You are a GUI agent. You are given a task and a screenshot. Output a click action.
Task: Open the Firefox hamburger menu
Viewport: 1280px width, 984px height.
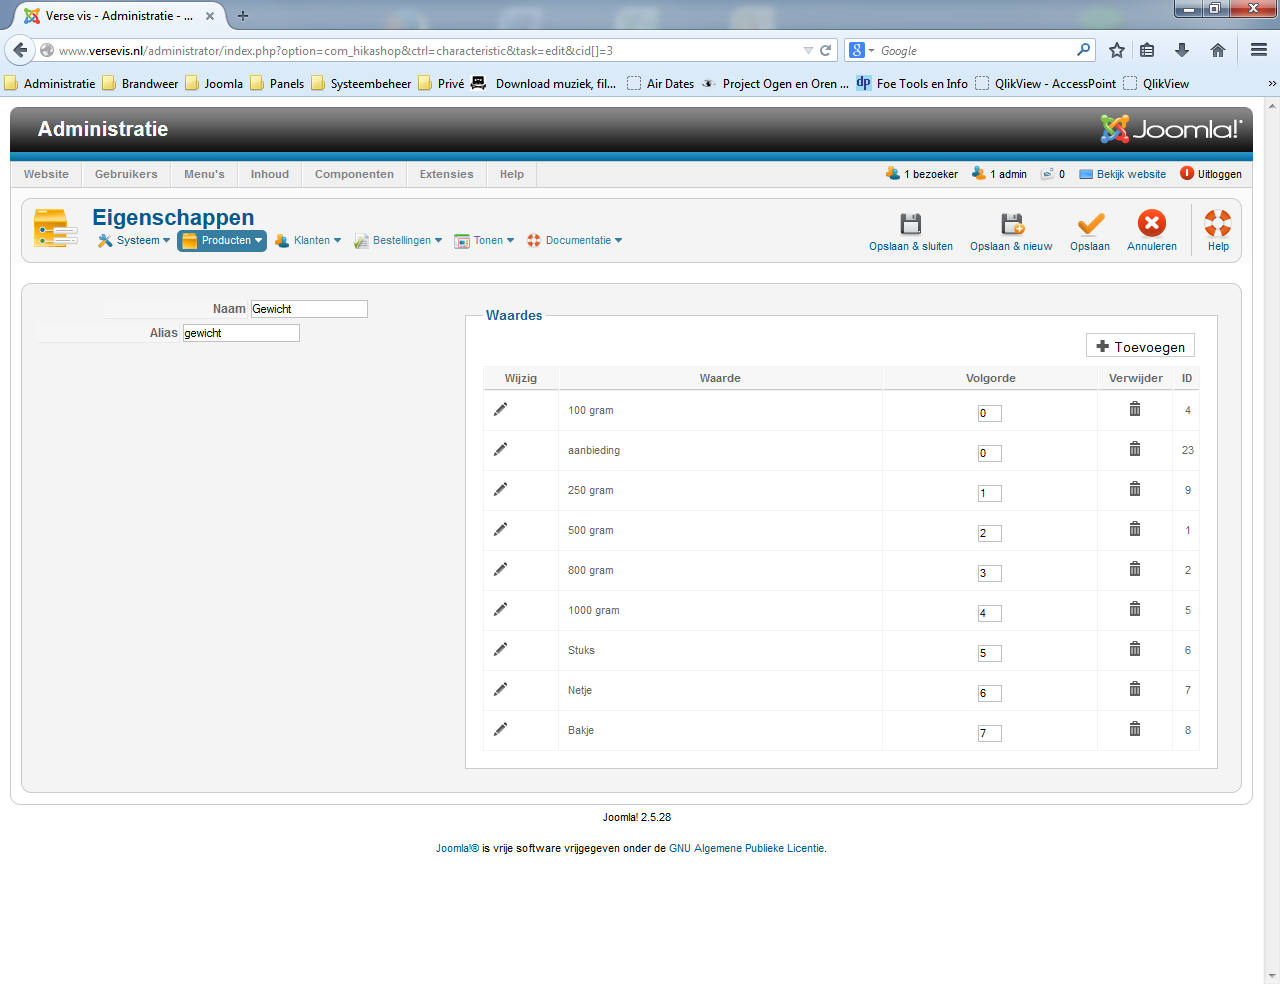[1259, 50]
